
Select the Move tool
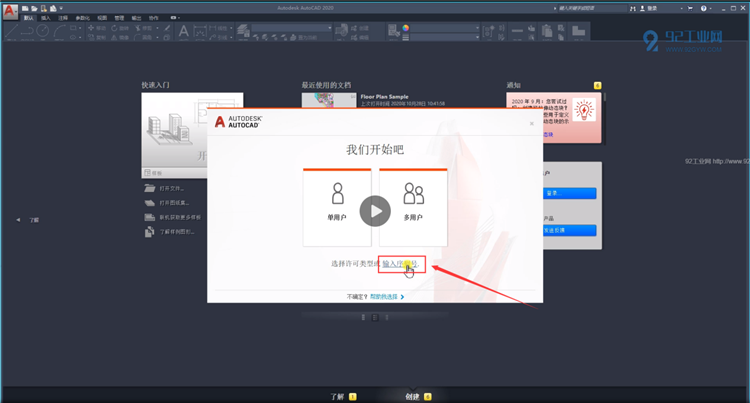coord(97,28)
